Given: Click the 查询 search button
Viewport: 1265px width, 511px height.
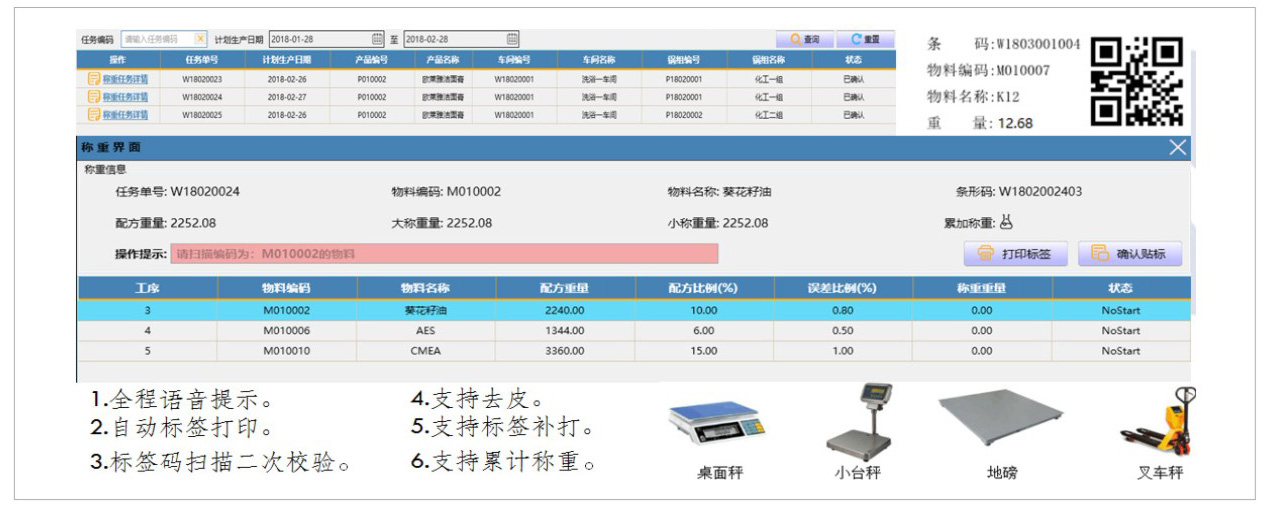Looking at the screenshot, I should coord(805,39).
